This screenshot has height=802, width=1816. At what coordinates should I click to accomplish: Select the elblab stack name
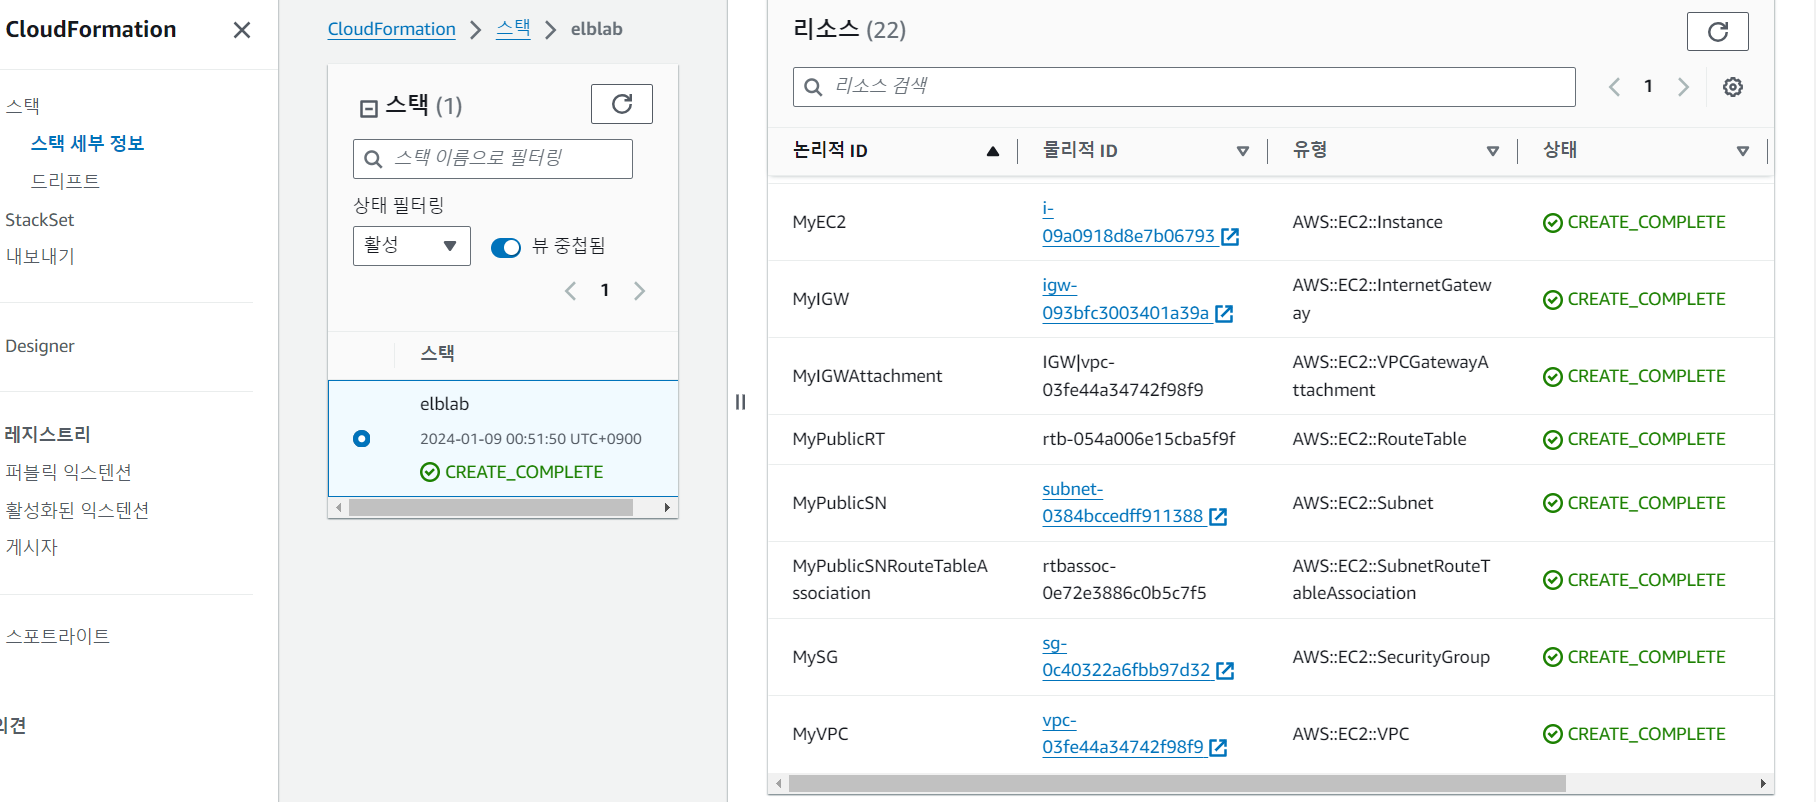pyautogui.click(x=445, y=404)
